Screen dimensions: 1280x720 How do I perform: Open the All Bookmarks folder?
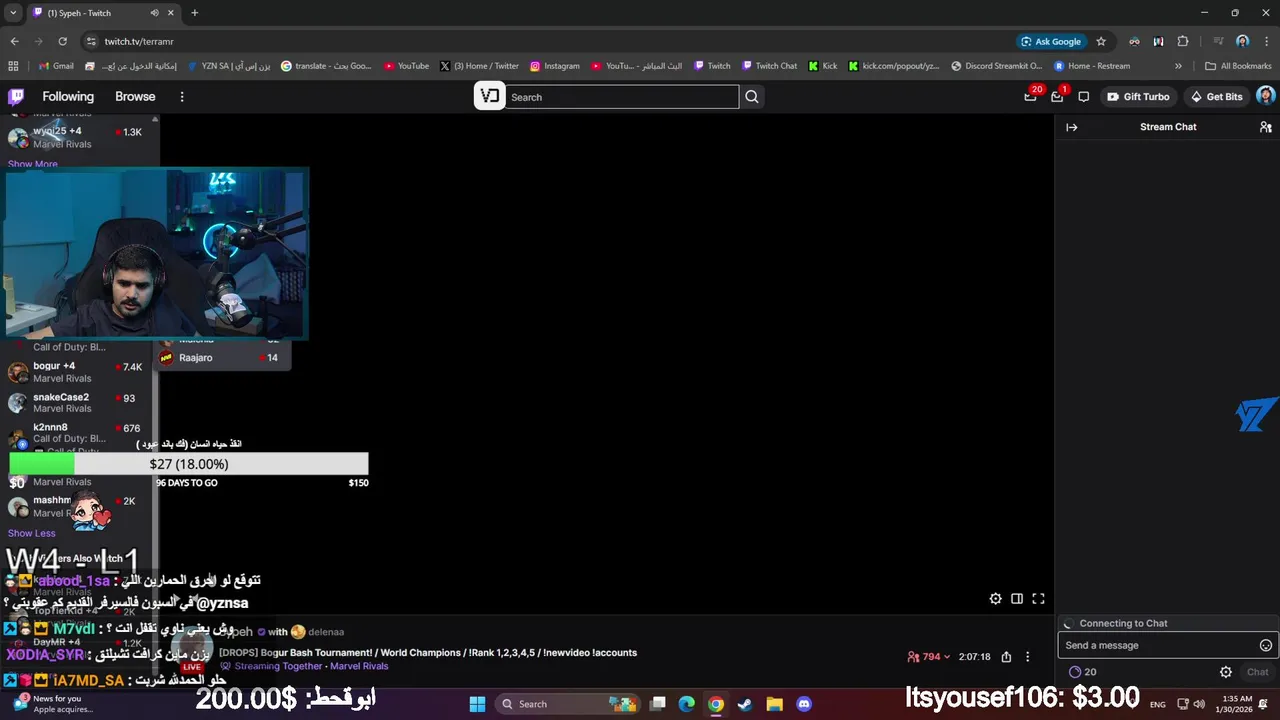(1238, 66)
